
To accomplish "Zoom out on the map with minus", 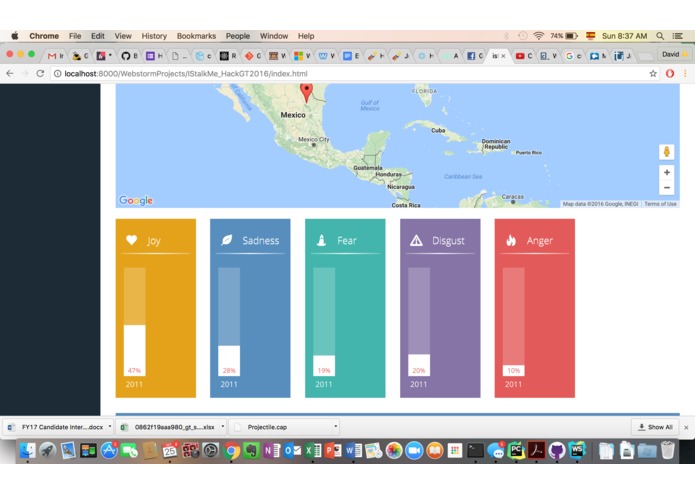I will click(666, 187).
